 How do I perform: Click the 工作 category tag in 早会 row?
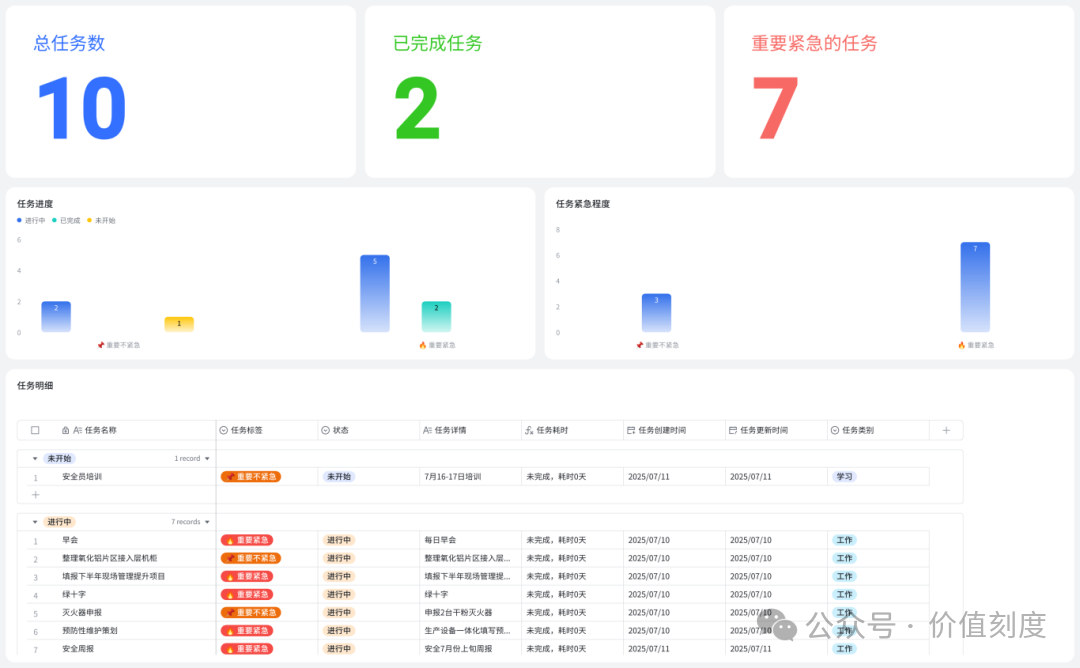tap(844, 540)
